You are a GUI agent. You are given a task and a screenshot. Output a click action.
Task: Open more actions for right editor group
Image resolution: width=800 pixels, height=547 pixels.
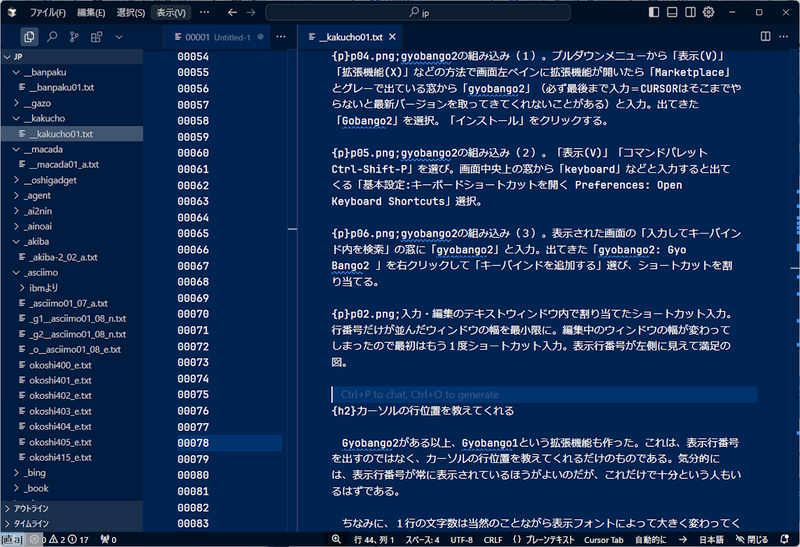[784, 36]
